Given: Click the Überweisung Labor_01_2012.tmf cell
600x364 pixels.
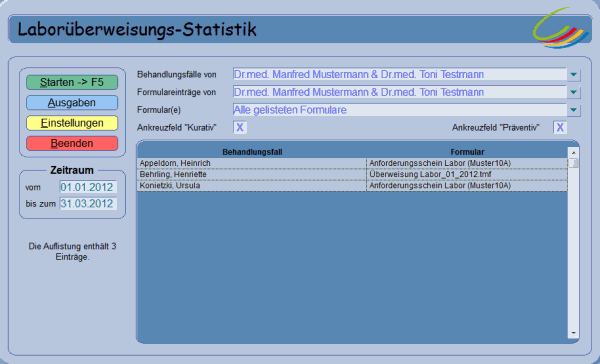Looking at the screenshot, I should coord(467,175).
